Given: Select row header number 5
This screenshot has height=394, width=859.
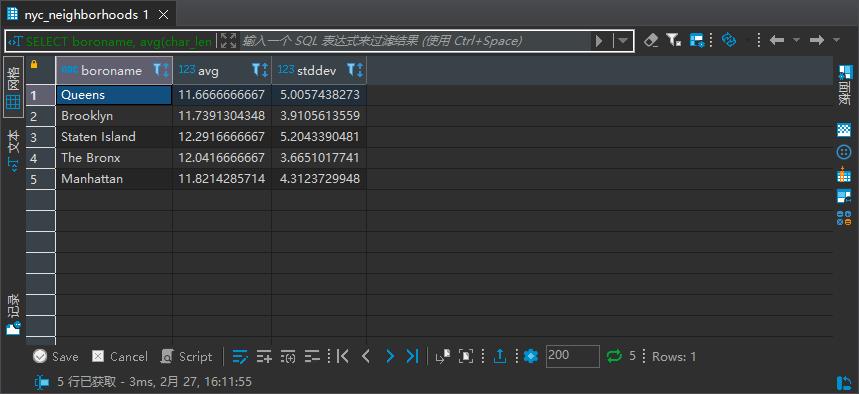Looking at the screenshot, I should [41, 179].
